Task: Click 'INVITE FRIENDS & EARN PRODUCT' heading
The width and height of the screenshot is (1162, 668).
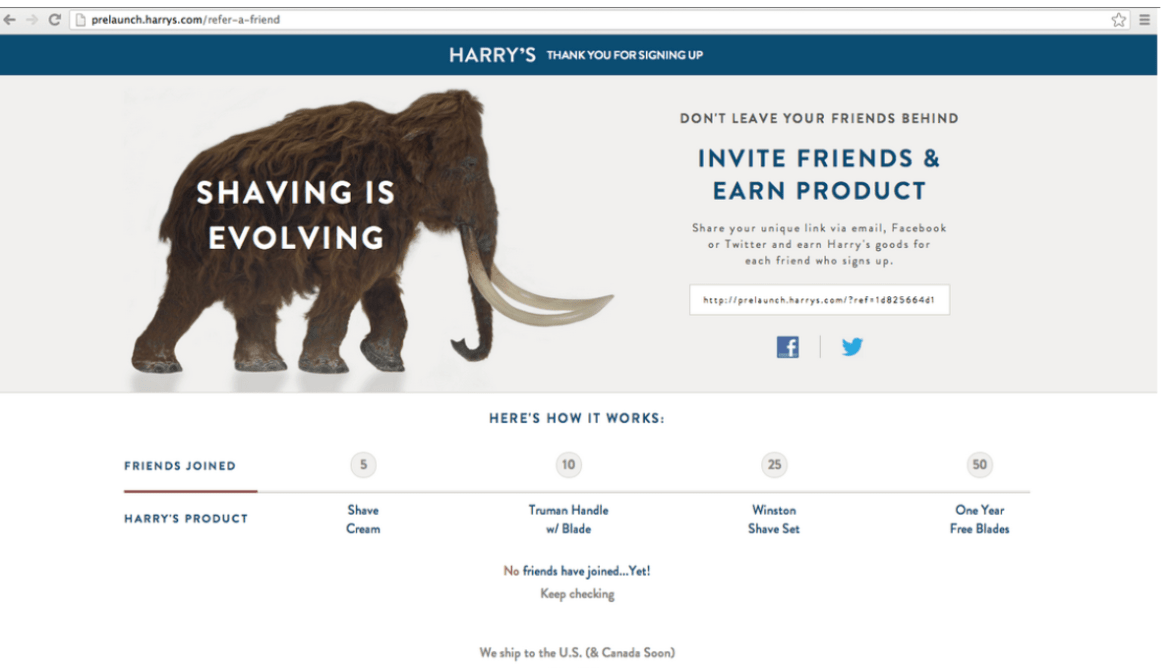Action: 819,174
